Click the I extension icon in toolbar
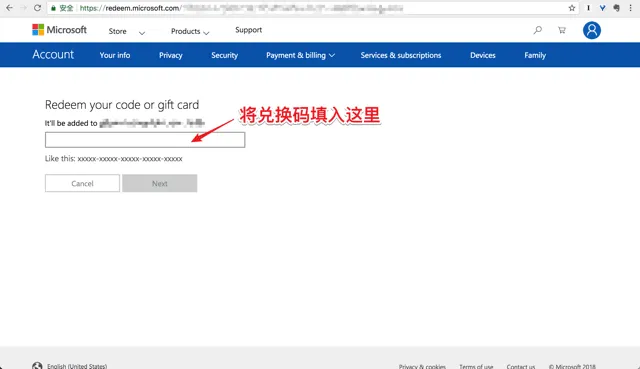 [588, 8]
